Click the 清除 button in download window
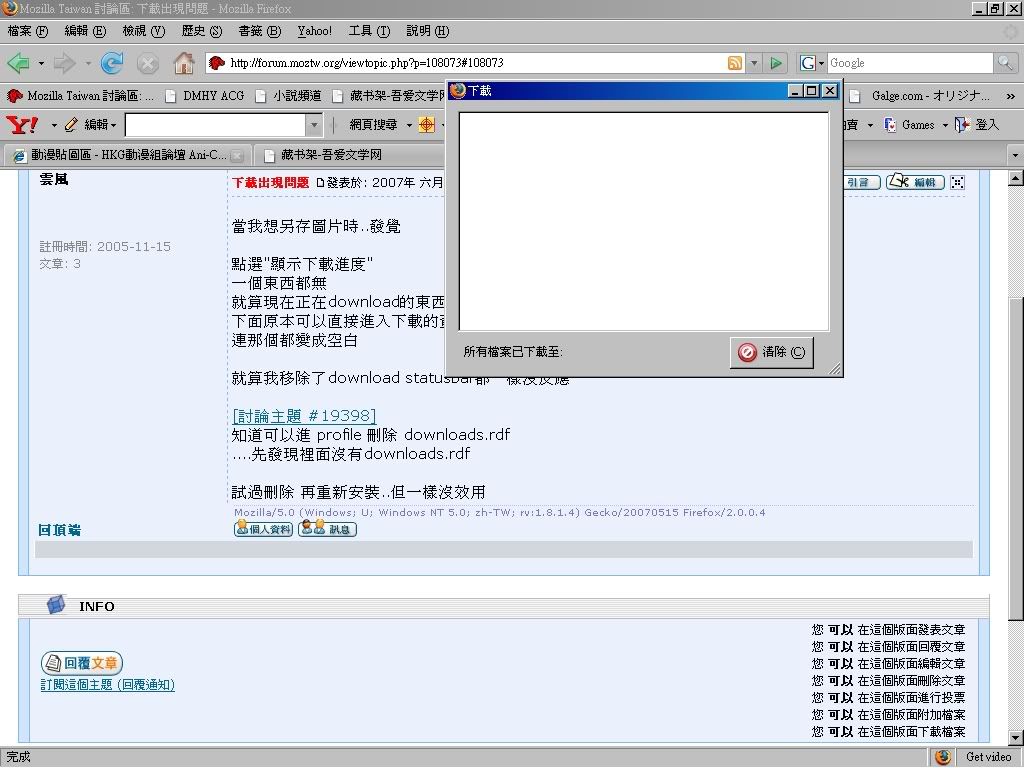Screen dimensions: 1024x768 (772, 352)
